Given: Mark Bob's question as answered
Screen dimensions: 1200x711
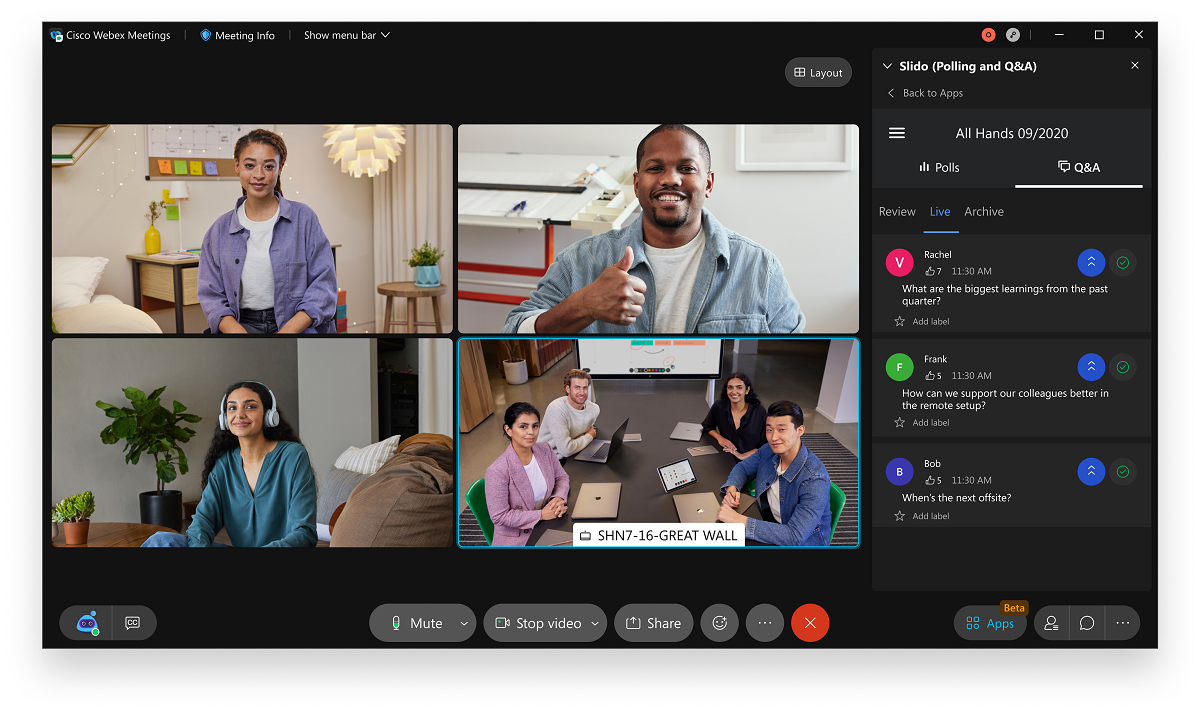Looking at the screenshot, I should point(1123,472).
